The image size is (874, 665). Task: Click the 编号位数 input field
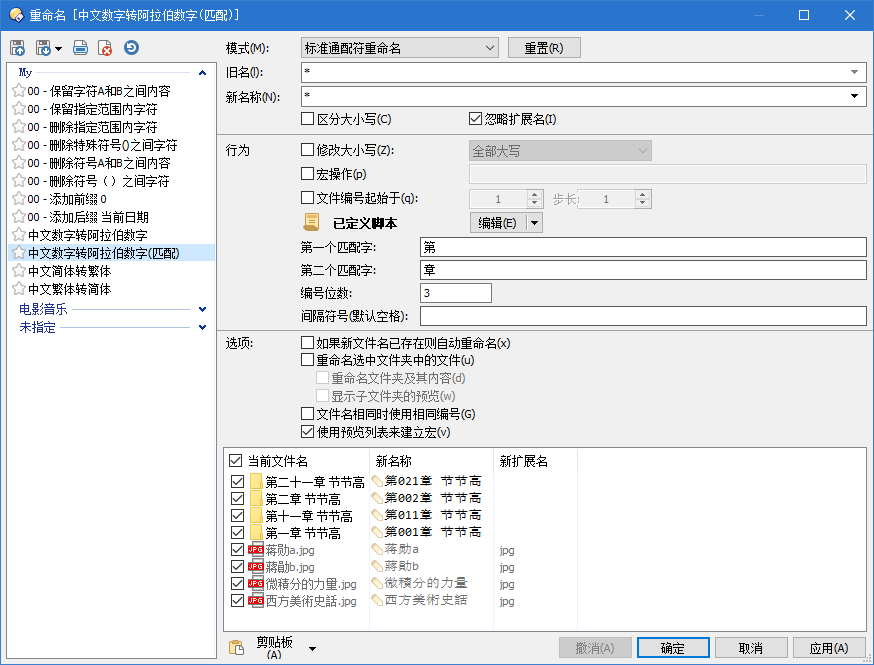coord(456,293)
